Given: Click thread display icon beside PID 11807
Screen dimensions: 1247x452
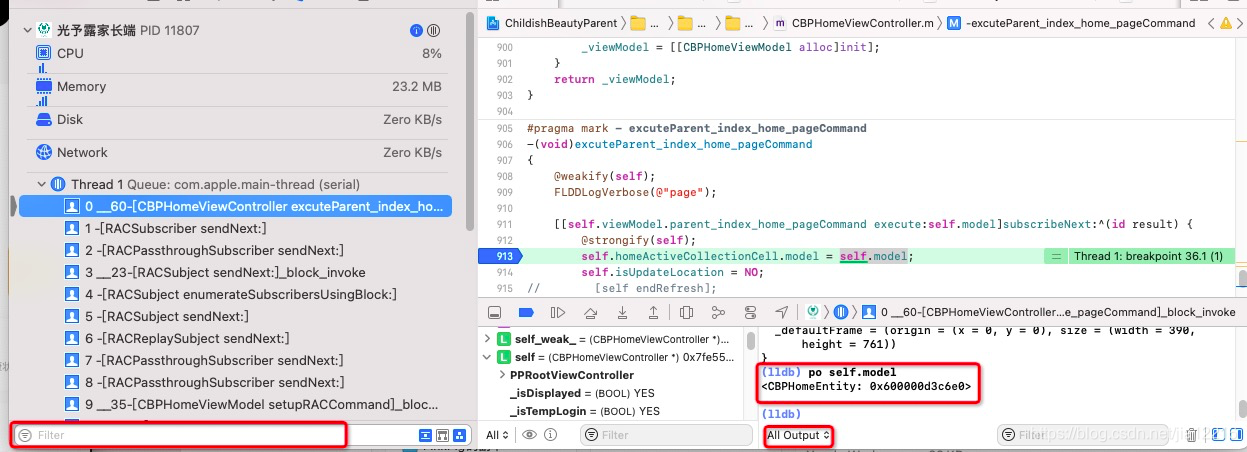Looking at the screenshot, I should coord(434,31).
